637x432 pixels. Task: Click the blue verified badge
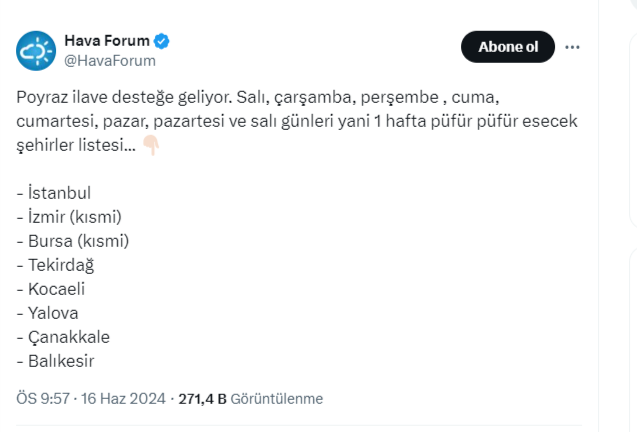[161, 41]
